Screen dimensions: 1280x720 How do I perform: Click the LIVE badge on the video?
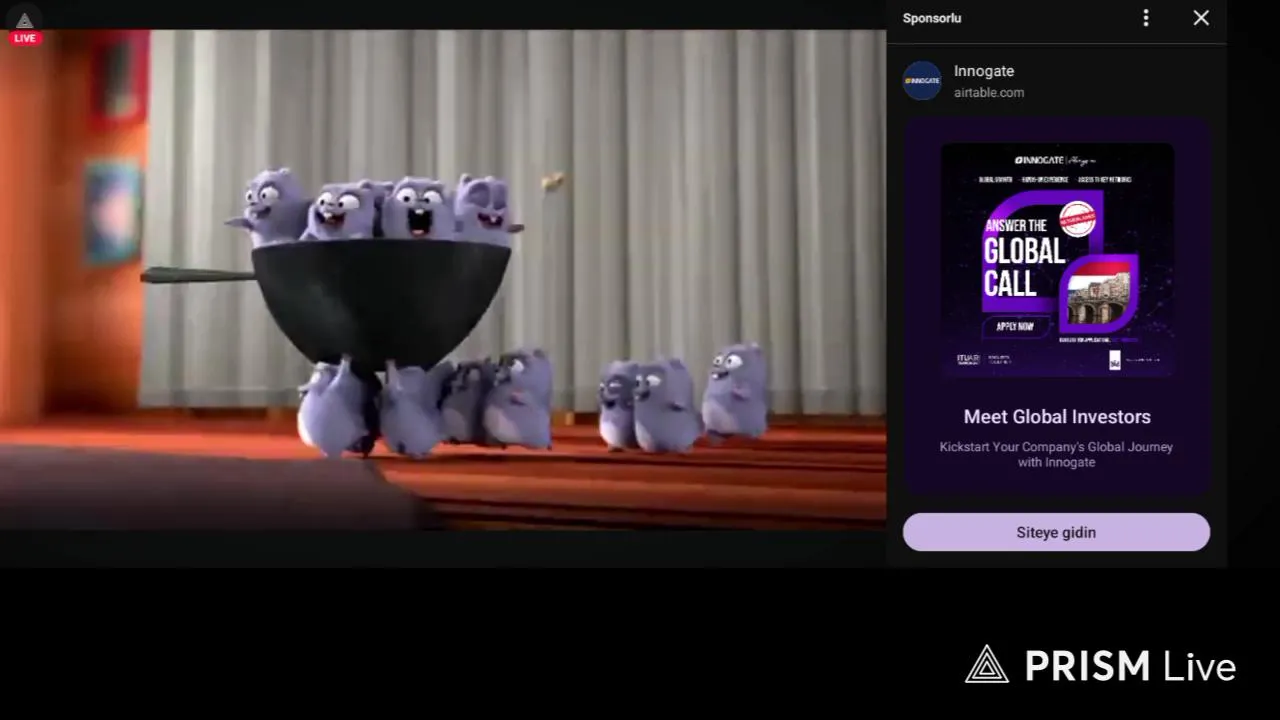click(25, 38)
